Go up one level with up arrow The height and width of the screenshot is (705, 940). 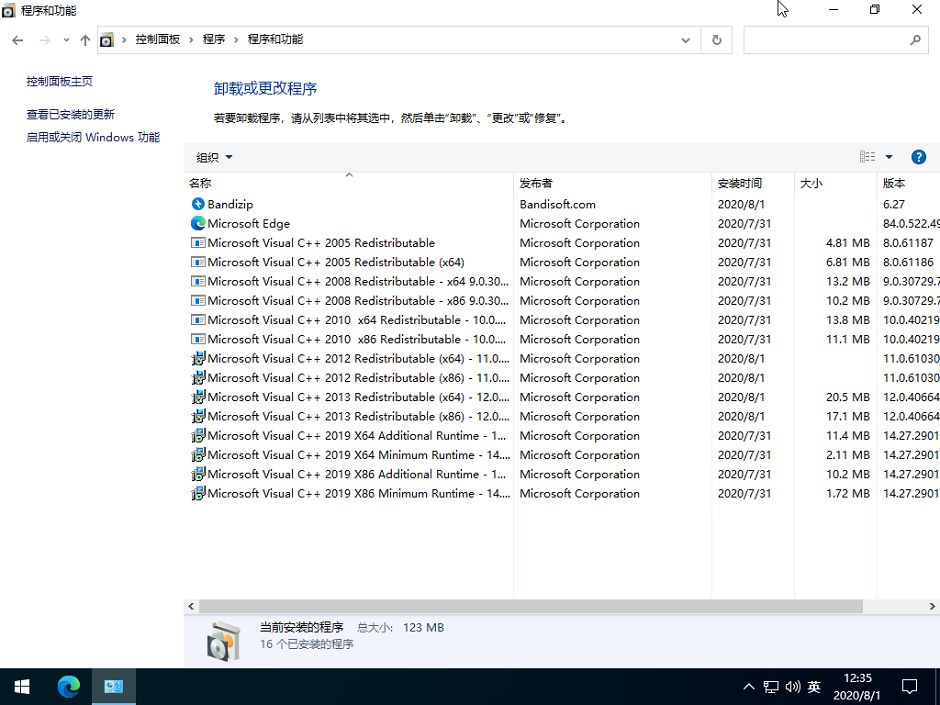pyautogui.click(x=85, y=40)
